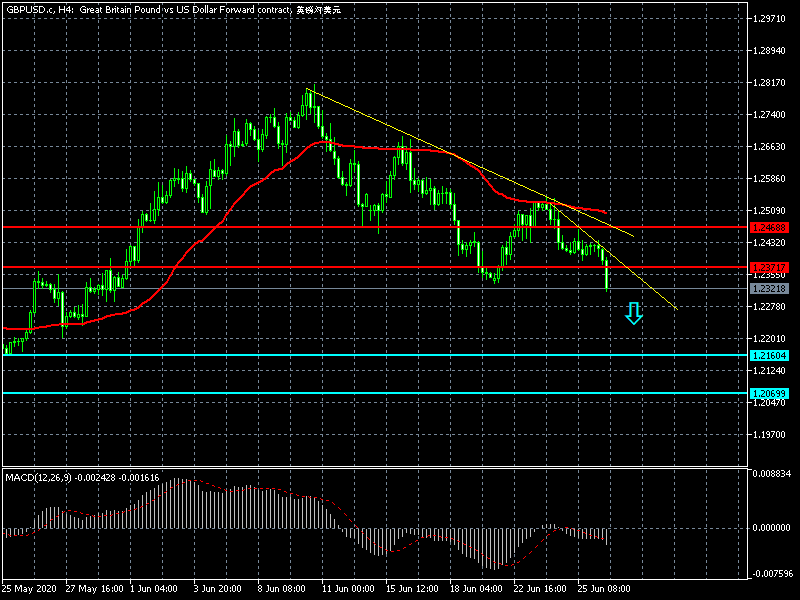Click the 3 Jun 20:00 time label
The image size is (800, 600).
point(218,589)
